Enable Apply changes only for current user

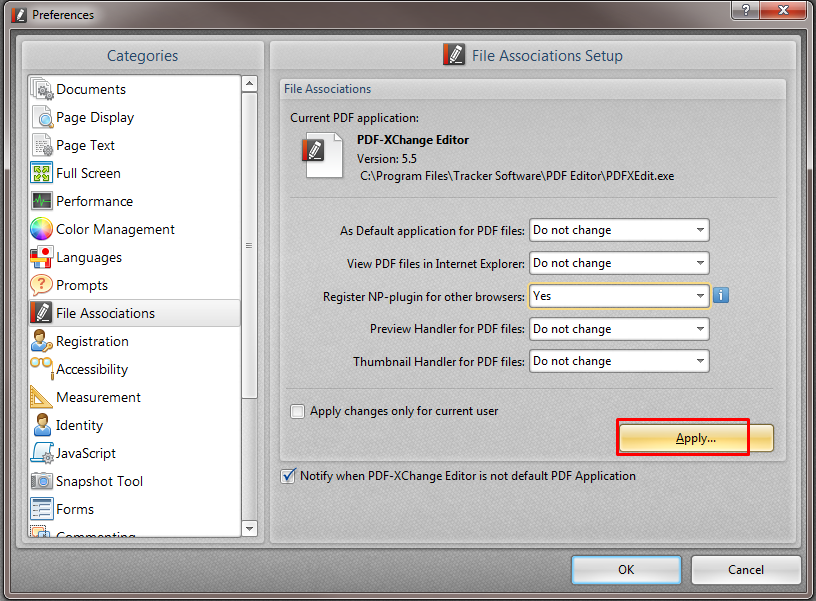pos(297,411)
